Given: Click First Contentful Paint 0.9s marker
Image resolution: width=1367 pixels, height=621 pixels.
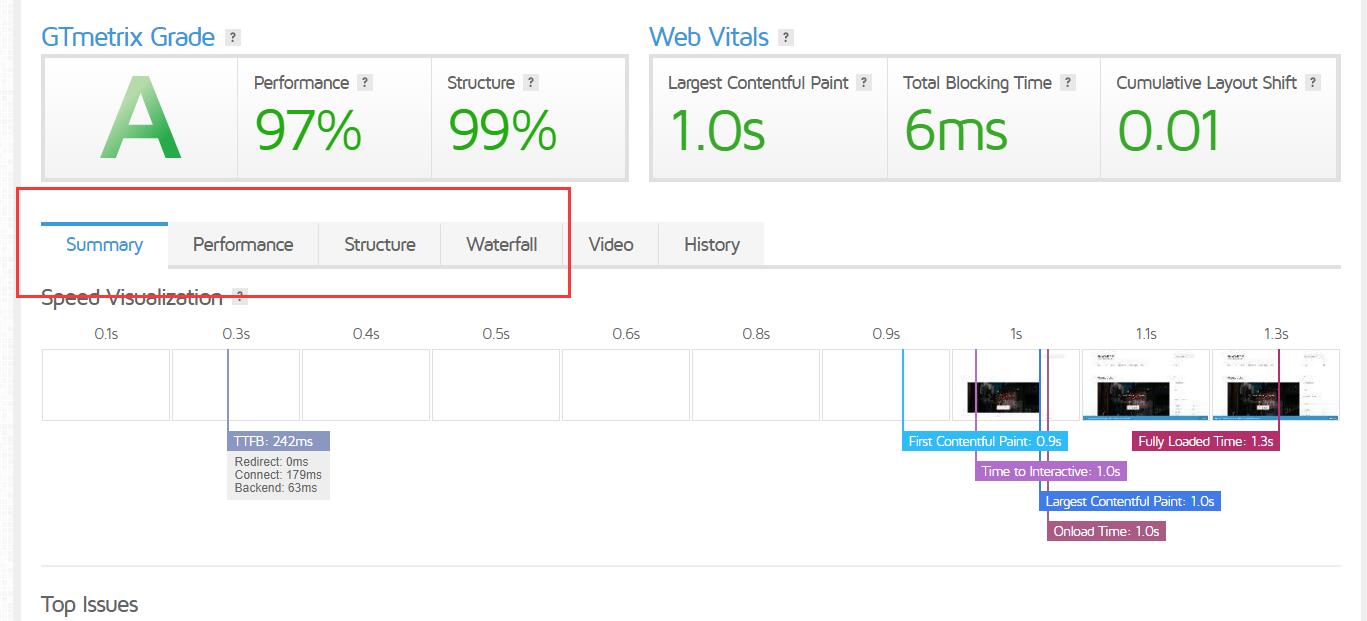Looking at the screenshot, I should click(985, 441).
